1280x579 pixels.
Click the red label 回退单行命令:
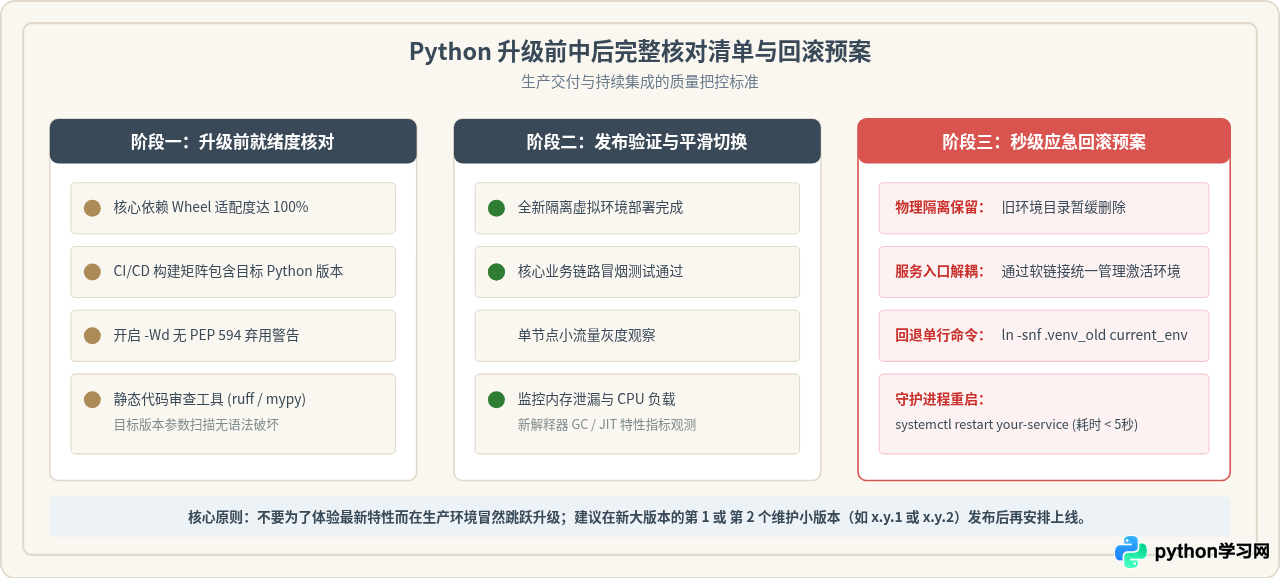940,336
